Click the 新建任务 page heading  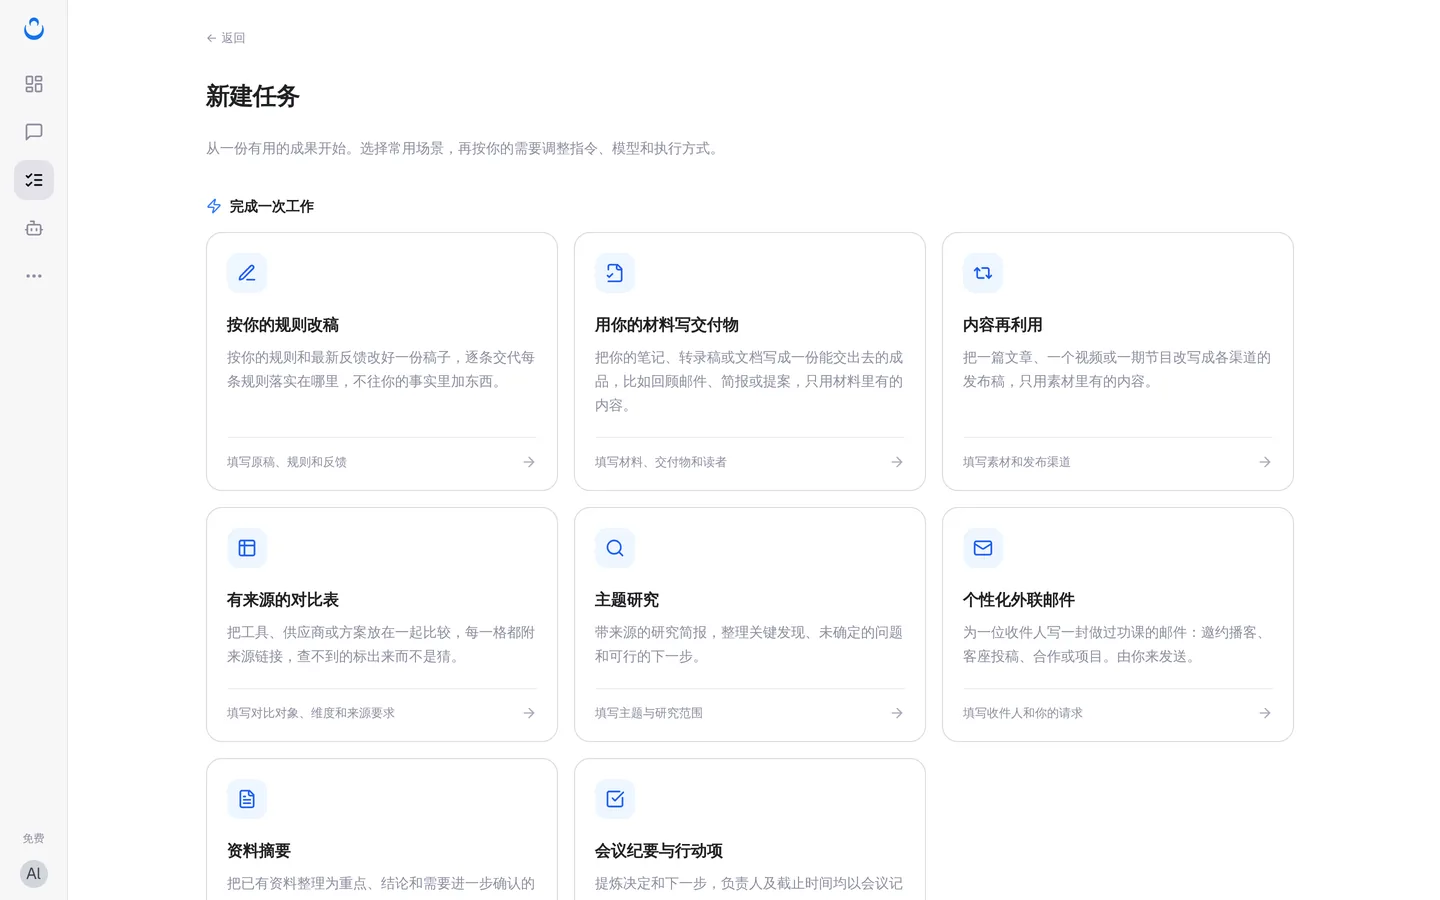pyautogui.click(x=253, y=96)
